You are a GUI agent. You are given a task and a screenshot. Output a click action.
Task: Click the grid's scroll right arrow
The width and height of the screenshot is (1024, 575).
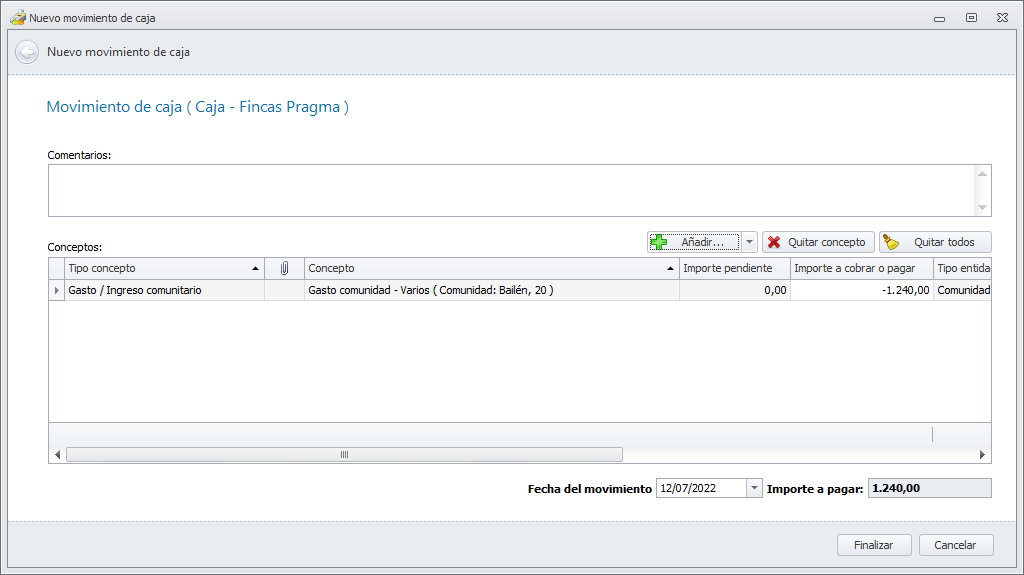click(x=982, y=454)
